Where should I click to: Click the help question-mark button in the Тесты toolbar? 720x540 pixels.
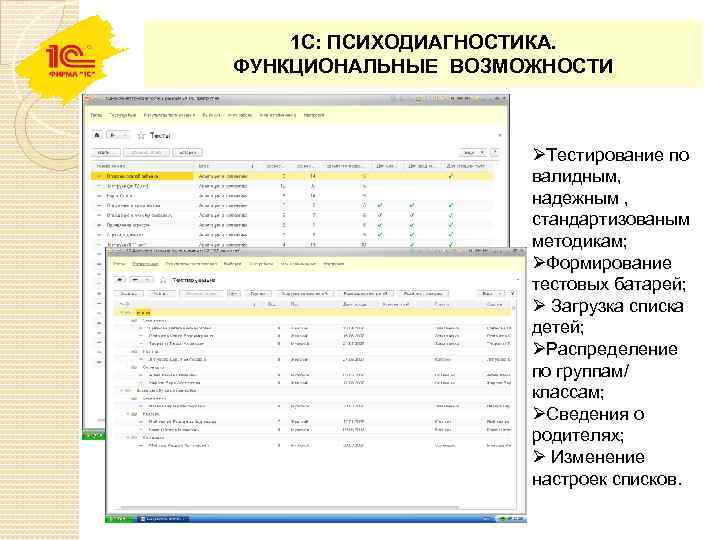coord(495,152)
